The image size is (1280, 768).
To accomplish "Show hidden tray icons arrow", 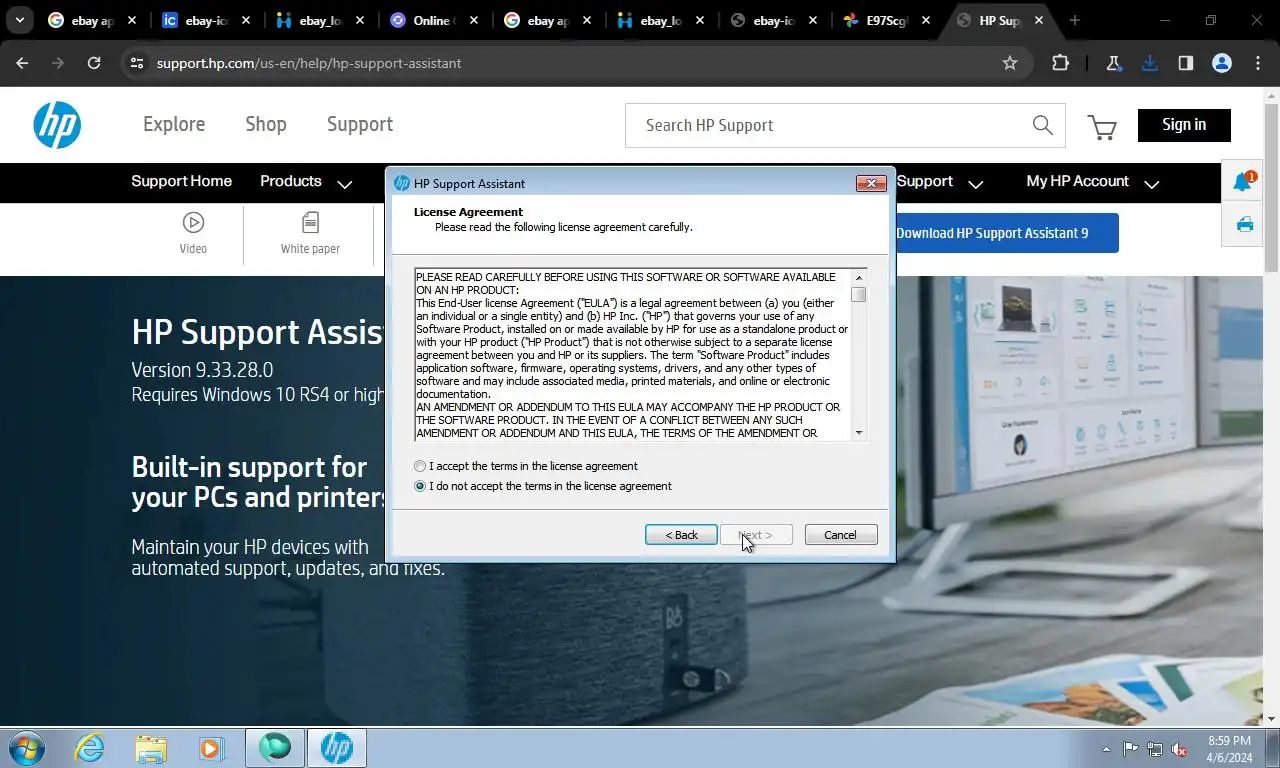I will pyautogui.click(x=1106, y=749).
